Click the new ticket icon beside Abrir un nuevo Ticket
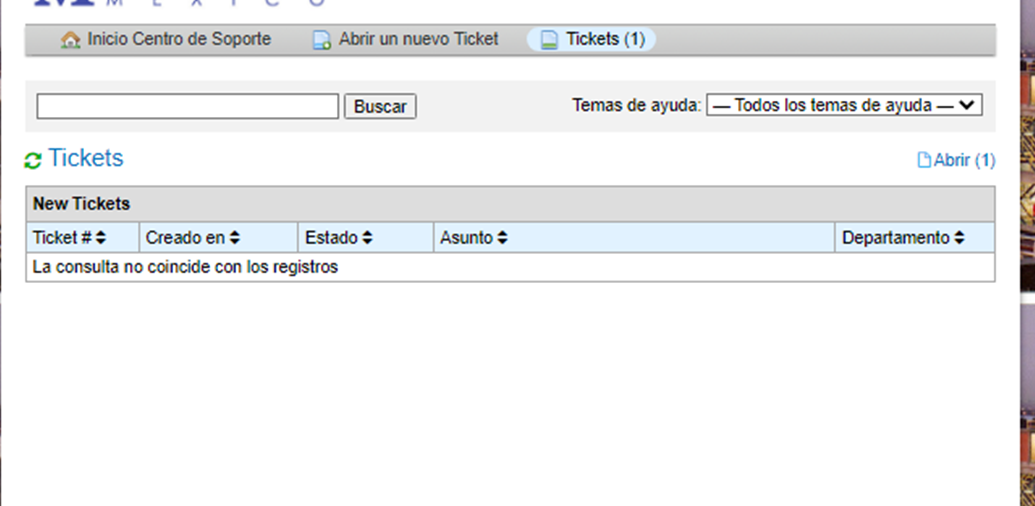 point(321,41)
